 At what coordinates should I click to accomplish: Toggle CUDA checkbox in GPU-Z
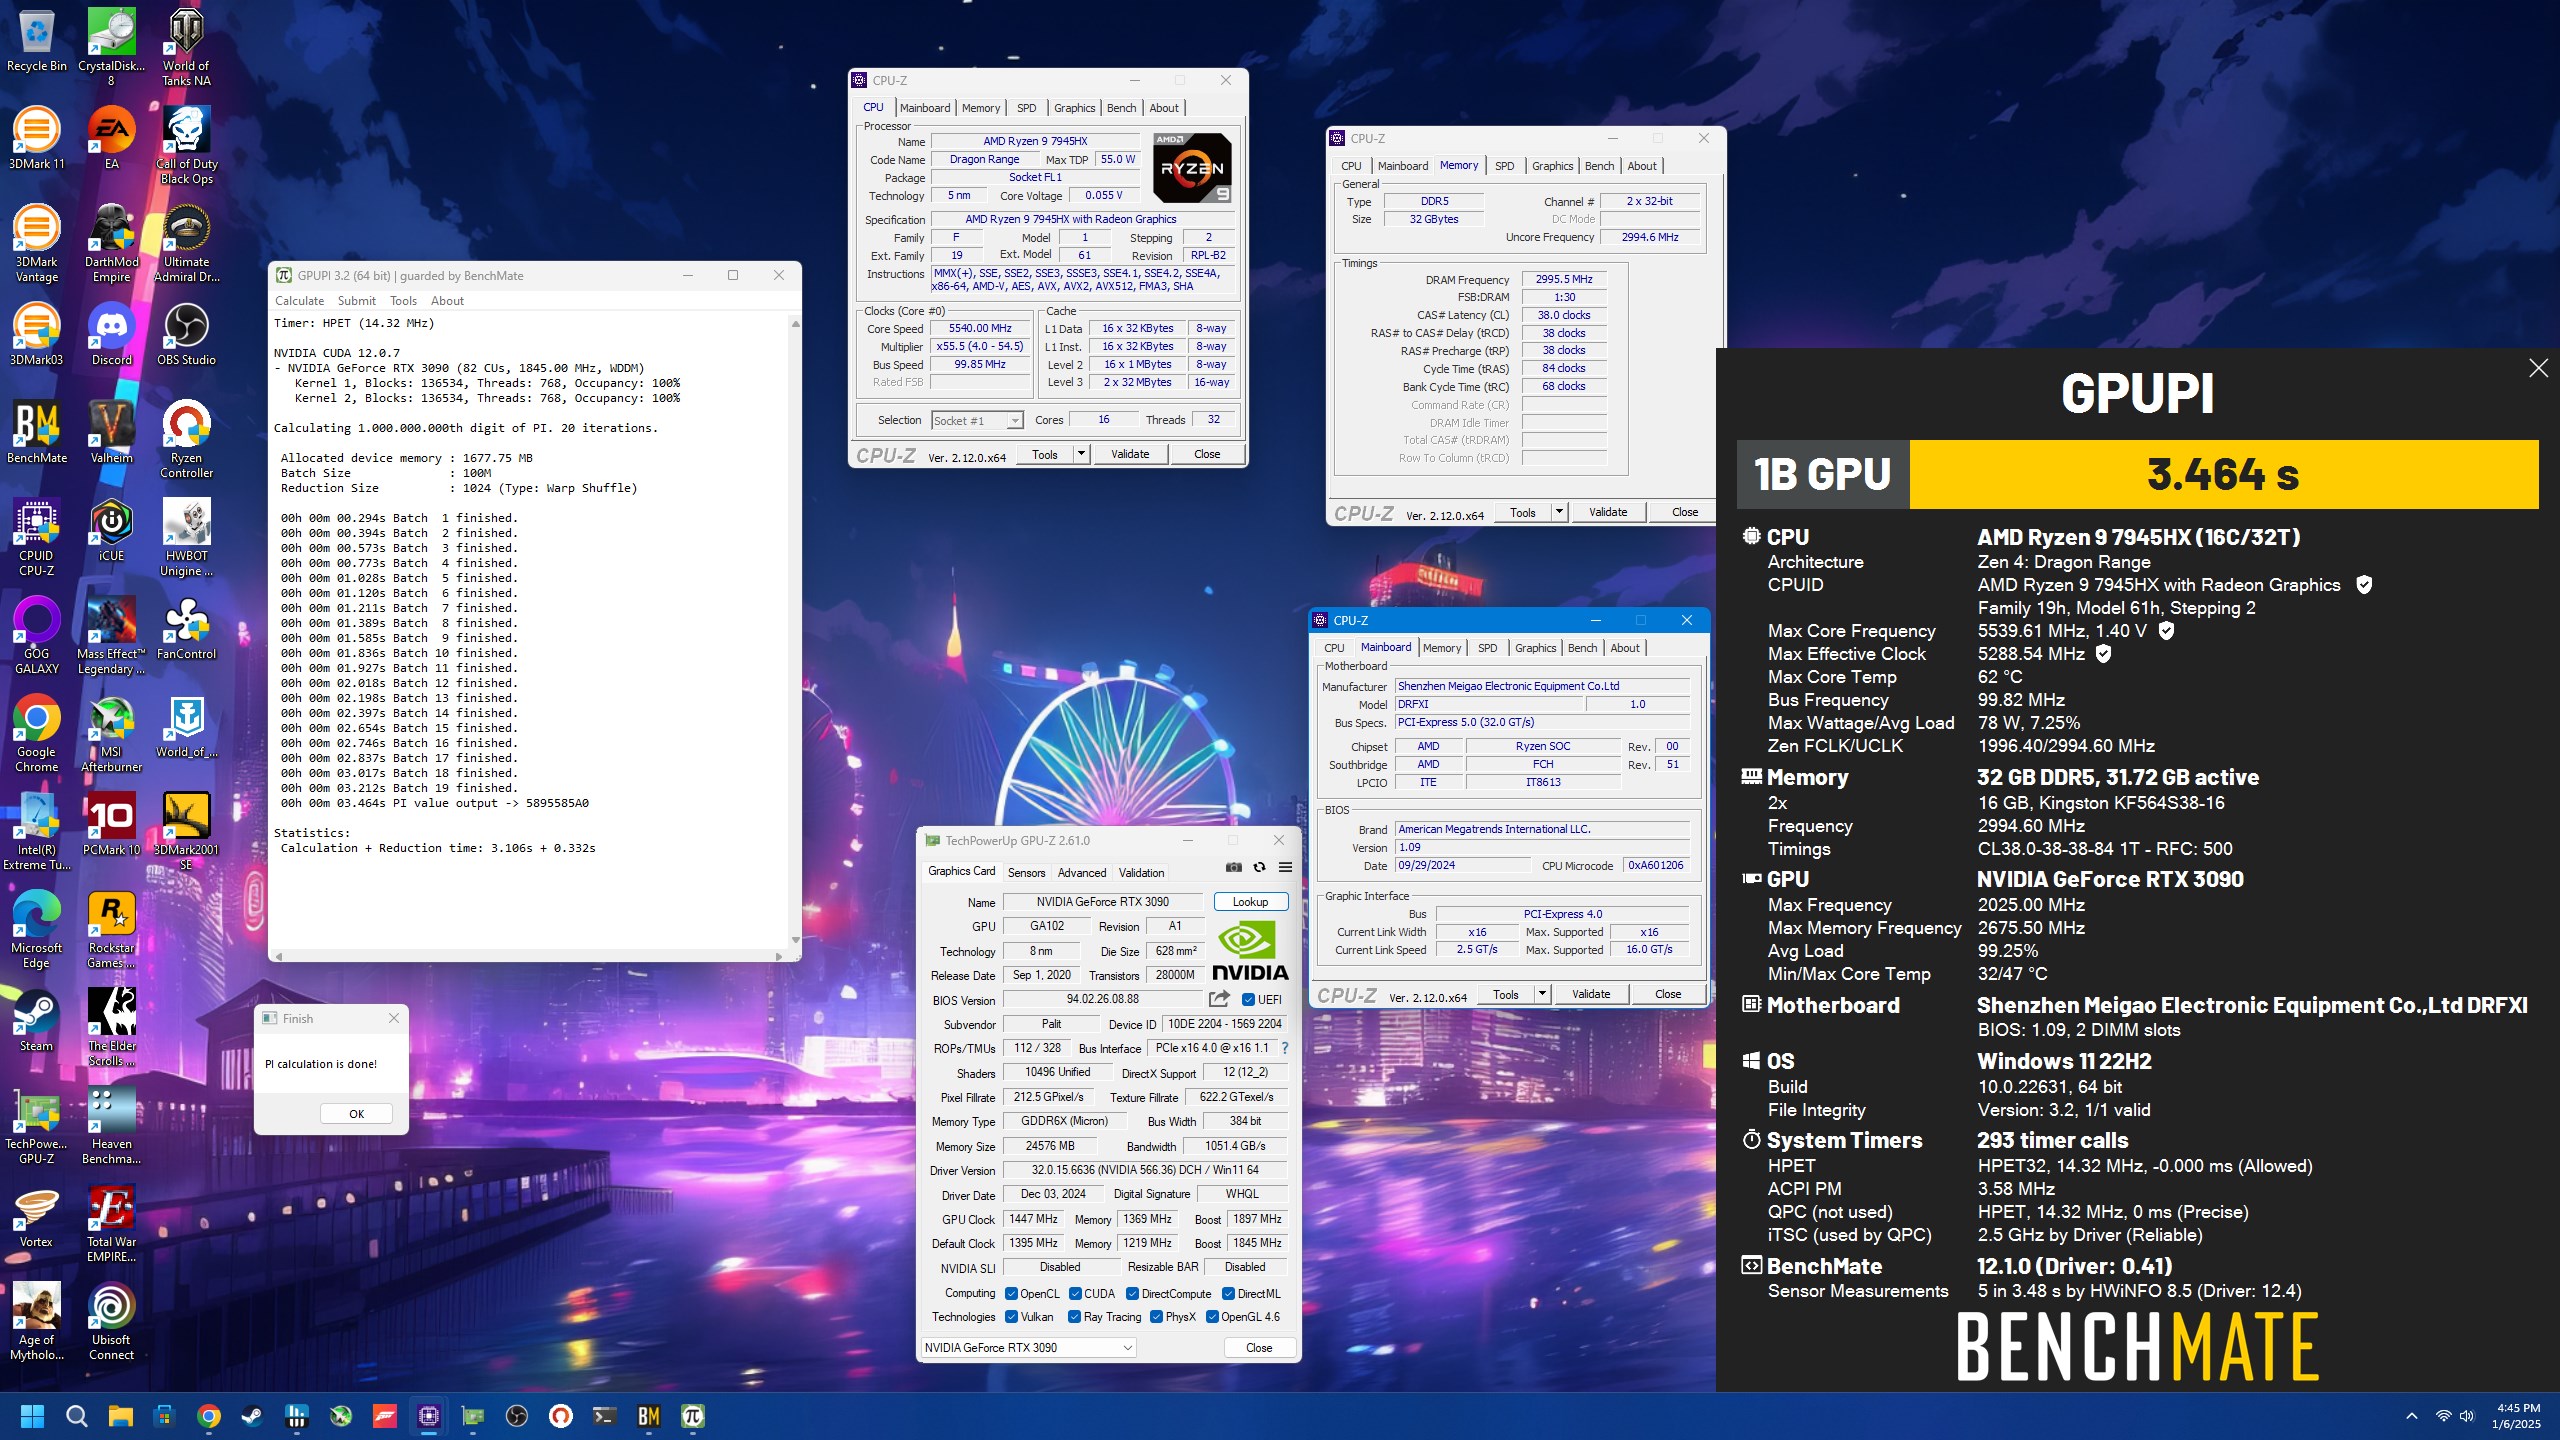point(1075,1294)
